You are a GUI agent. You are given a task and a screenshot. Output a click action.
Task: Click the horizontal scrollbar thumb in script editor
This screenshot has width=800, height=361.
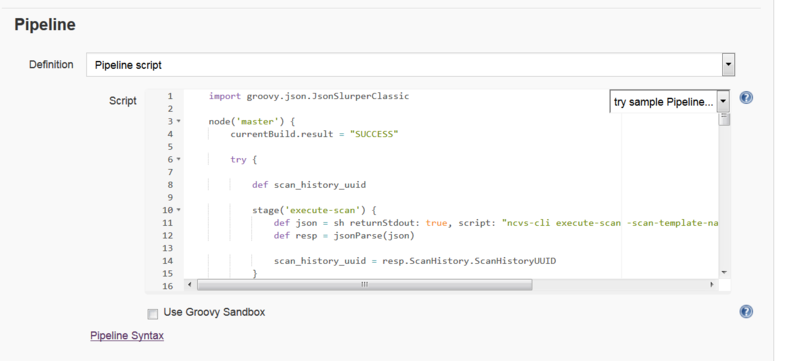365,285
